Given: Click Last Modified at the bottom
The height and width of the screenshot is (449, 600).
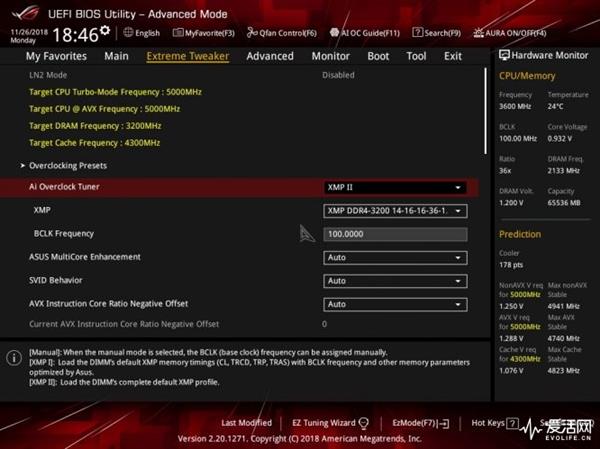Looking at the screenshot, I should click(246, 423).
